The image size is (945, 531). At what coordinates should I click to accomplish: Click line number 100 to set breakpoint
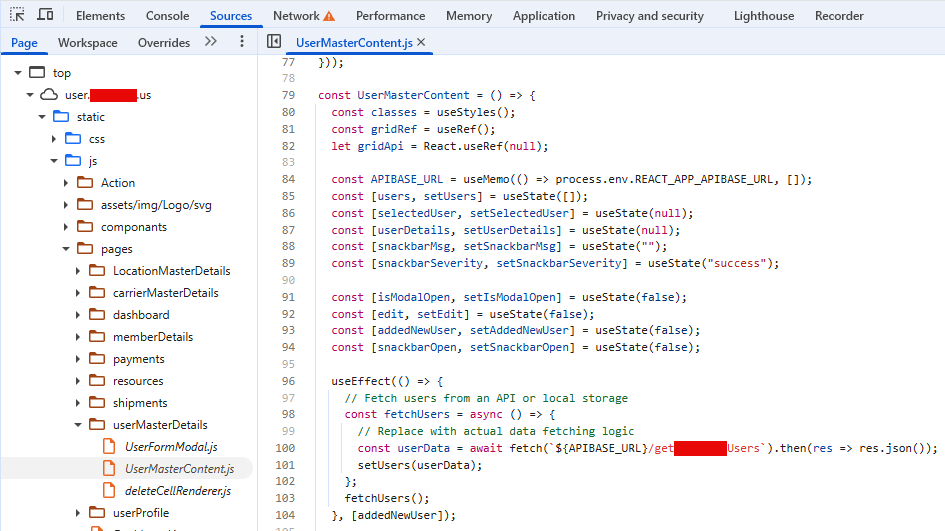coord(285,448)
